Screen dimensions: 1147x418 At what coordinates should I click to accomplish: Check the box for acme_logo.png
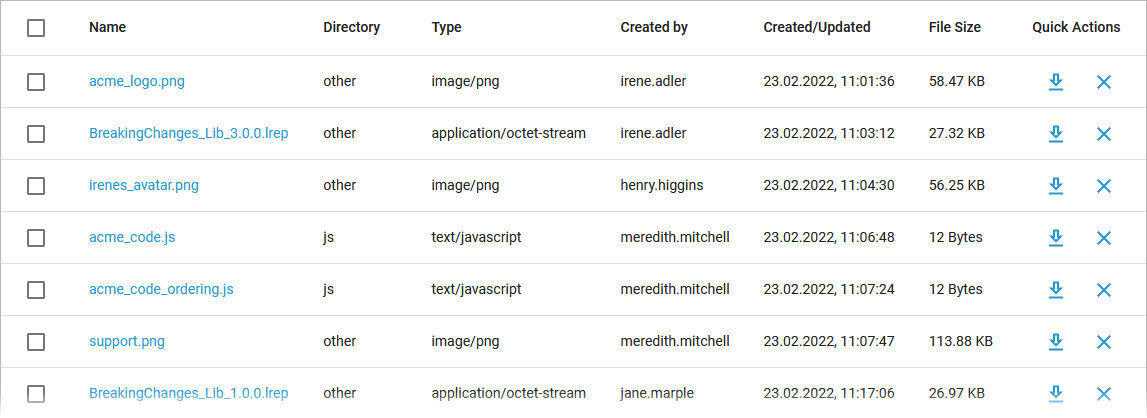coord(36,82)
